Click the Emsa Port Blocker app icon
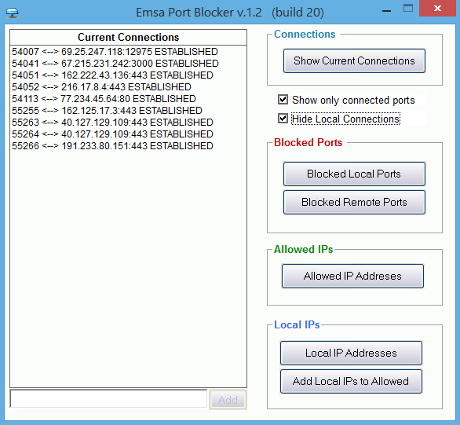Viewport: 460px width, 425px height. (x=12, y=13)
